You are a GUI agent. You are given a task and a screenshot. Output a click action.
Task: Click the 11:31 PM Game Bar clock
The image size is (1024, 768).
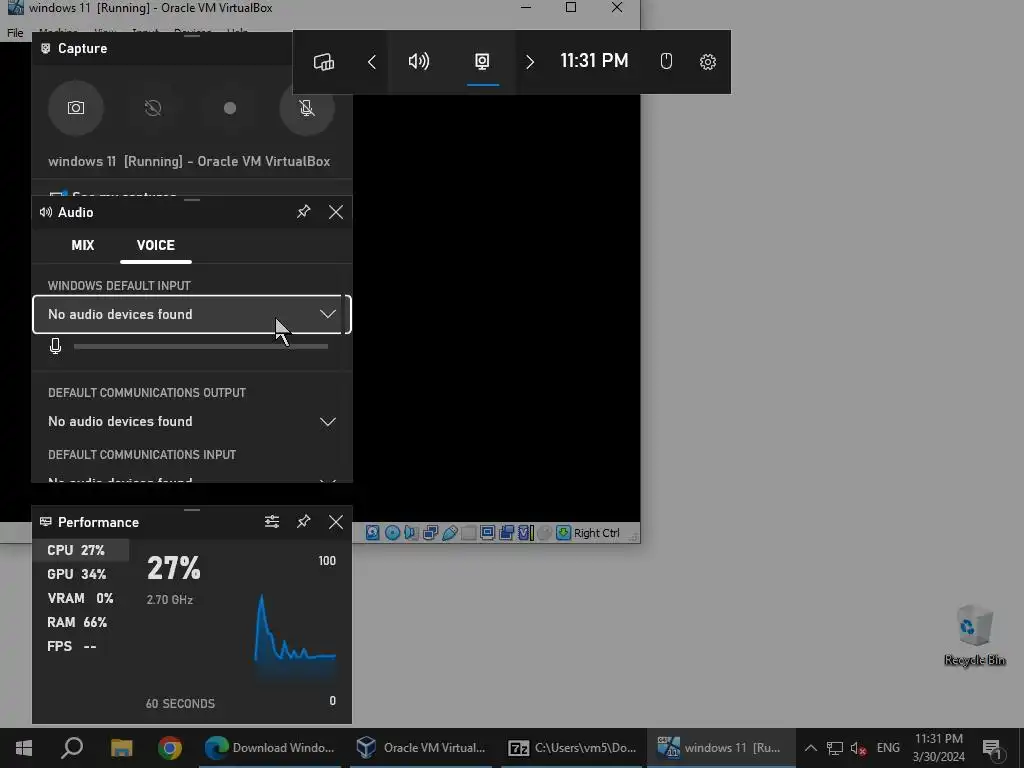pos(594,61)
